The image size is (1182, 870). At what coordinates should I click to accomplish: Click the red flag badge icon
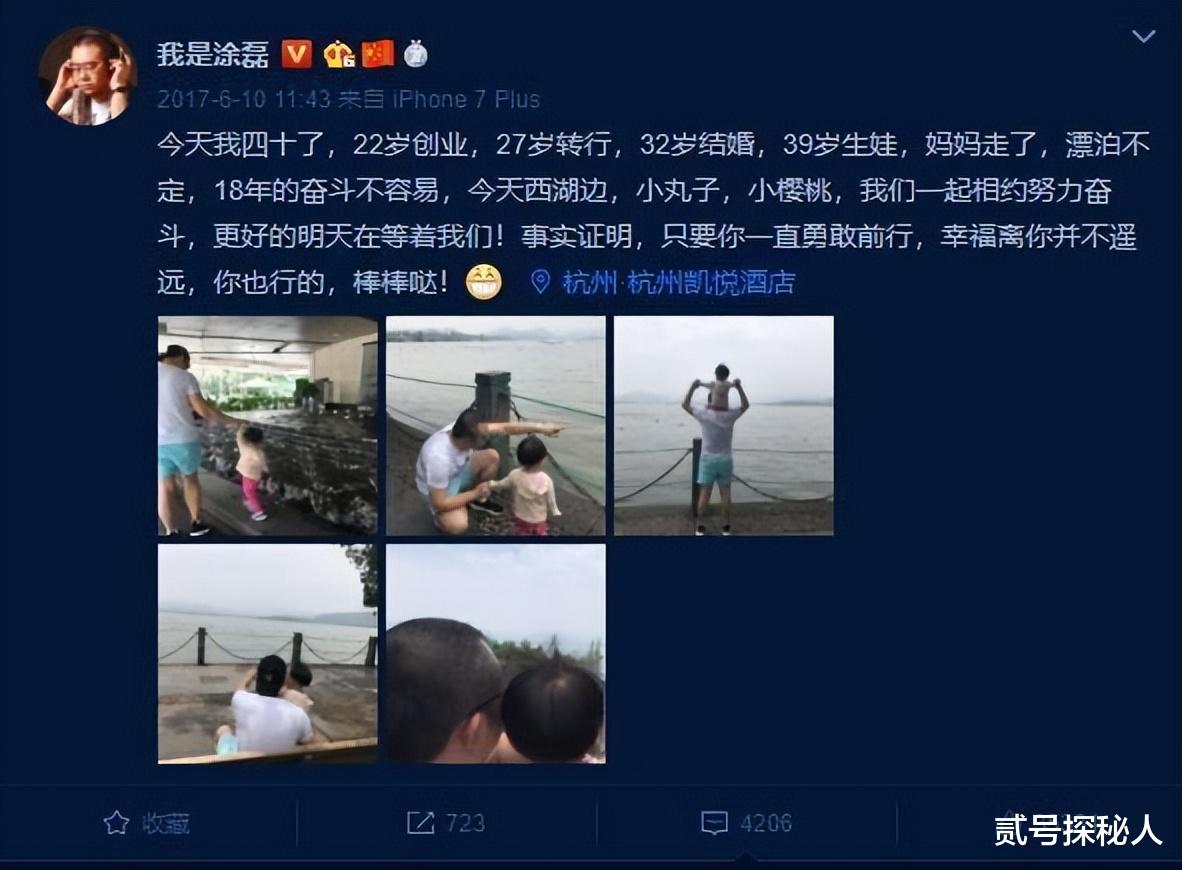click(378, 54)
